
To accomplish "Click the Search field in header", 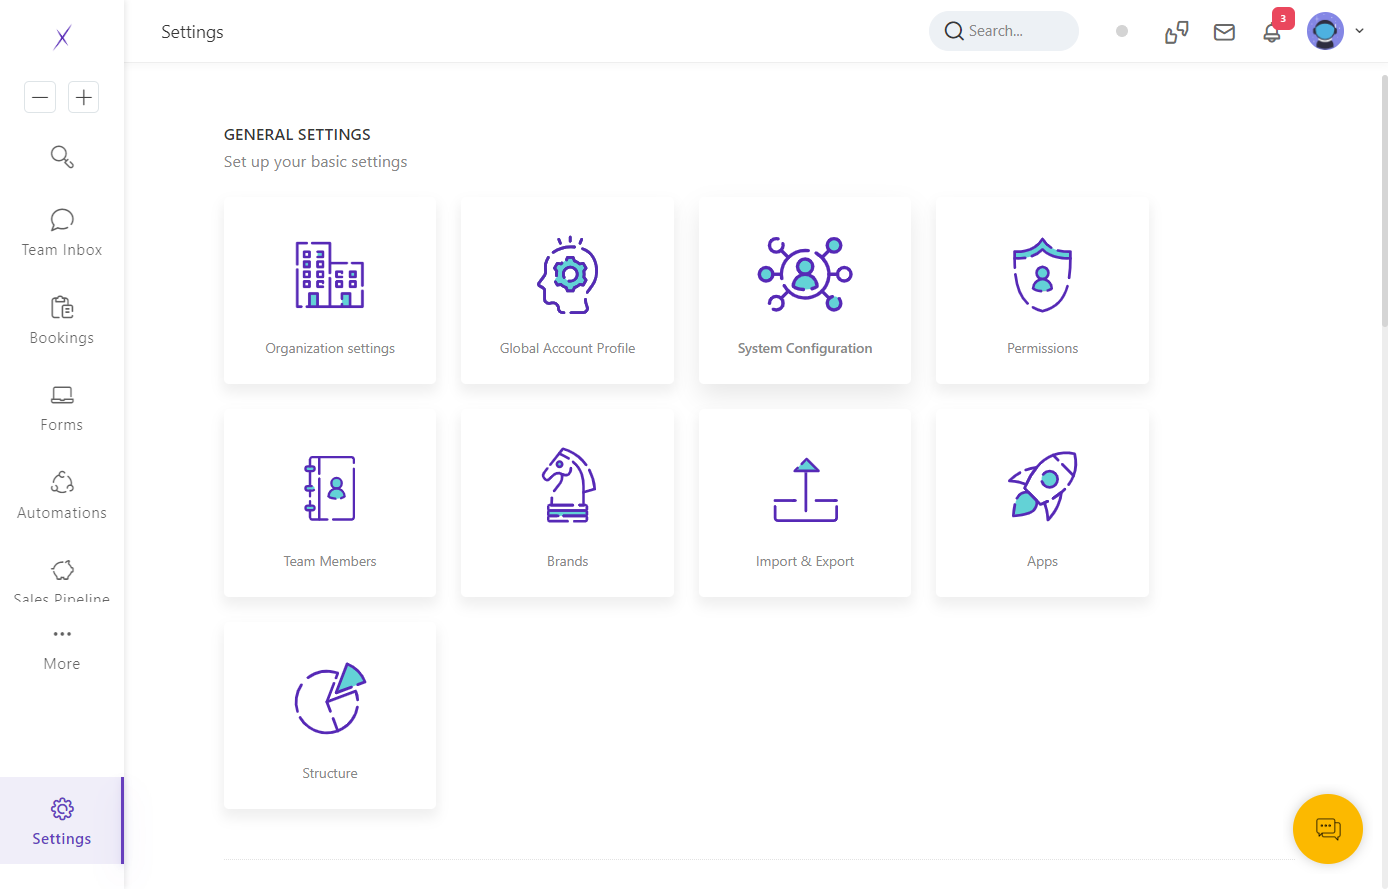I will pyautogui.click(x=1004, y=31).
